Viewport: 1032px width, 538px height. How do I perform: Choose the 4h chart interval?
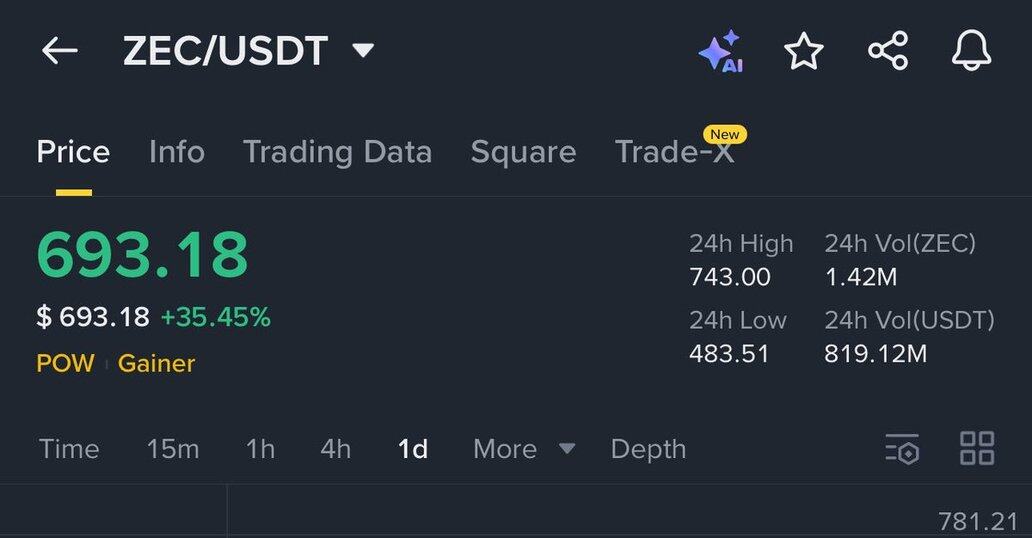pos(335,449)
